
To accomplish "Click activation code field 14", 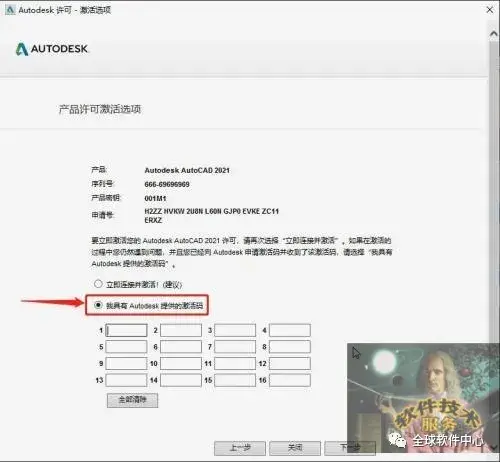I will click(181, 380).
